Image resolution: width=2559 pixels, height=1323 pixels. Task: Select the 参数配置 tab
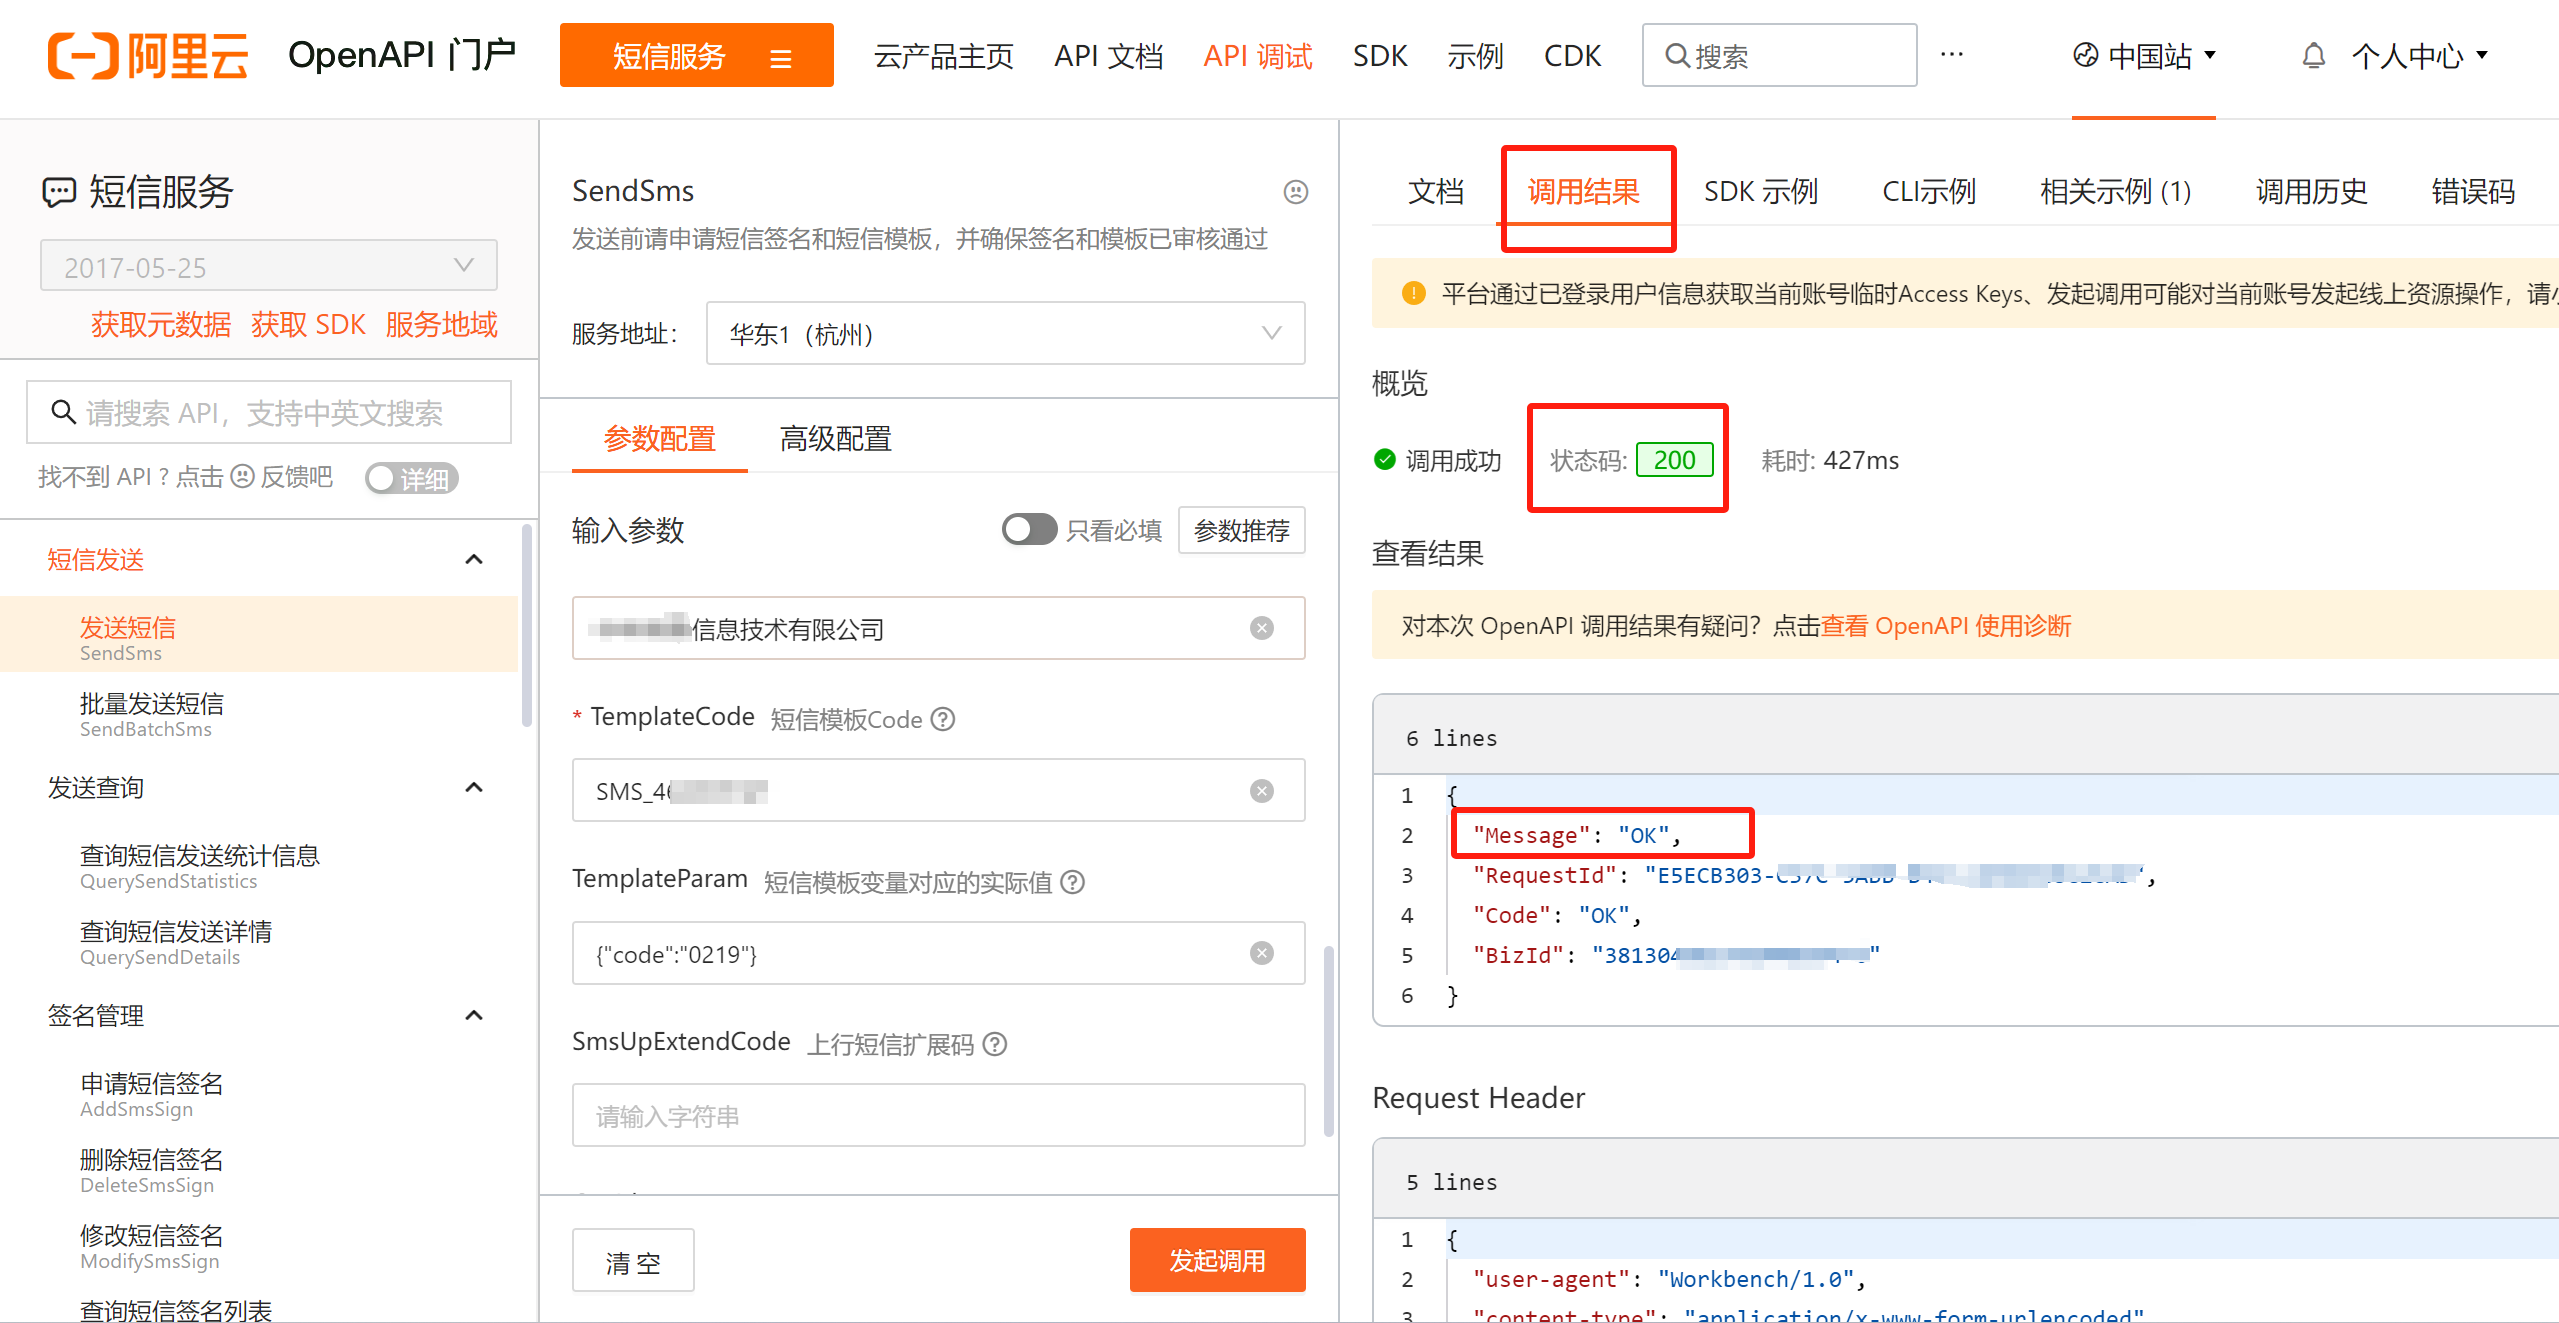(660, 438)
